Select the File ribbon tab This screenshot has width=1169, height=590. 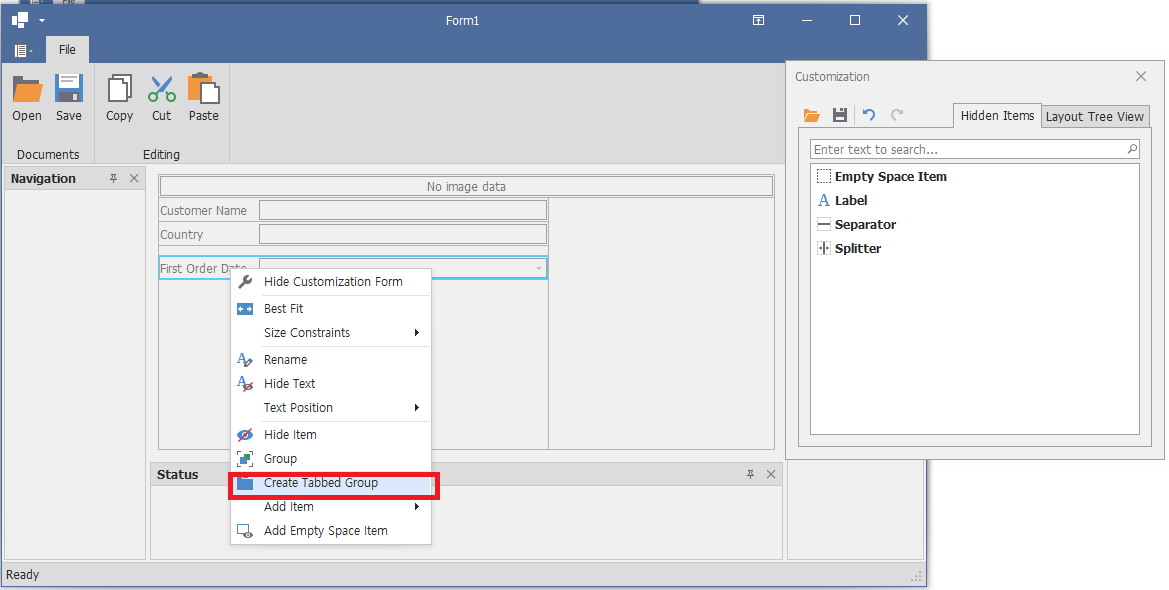click(x=67, y=49)
